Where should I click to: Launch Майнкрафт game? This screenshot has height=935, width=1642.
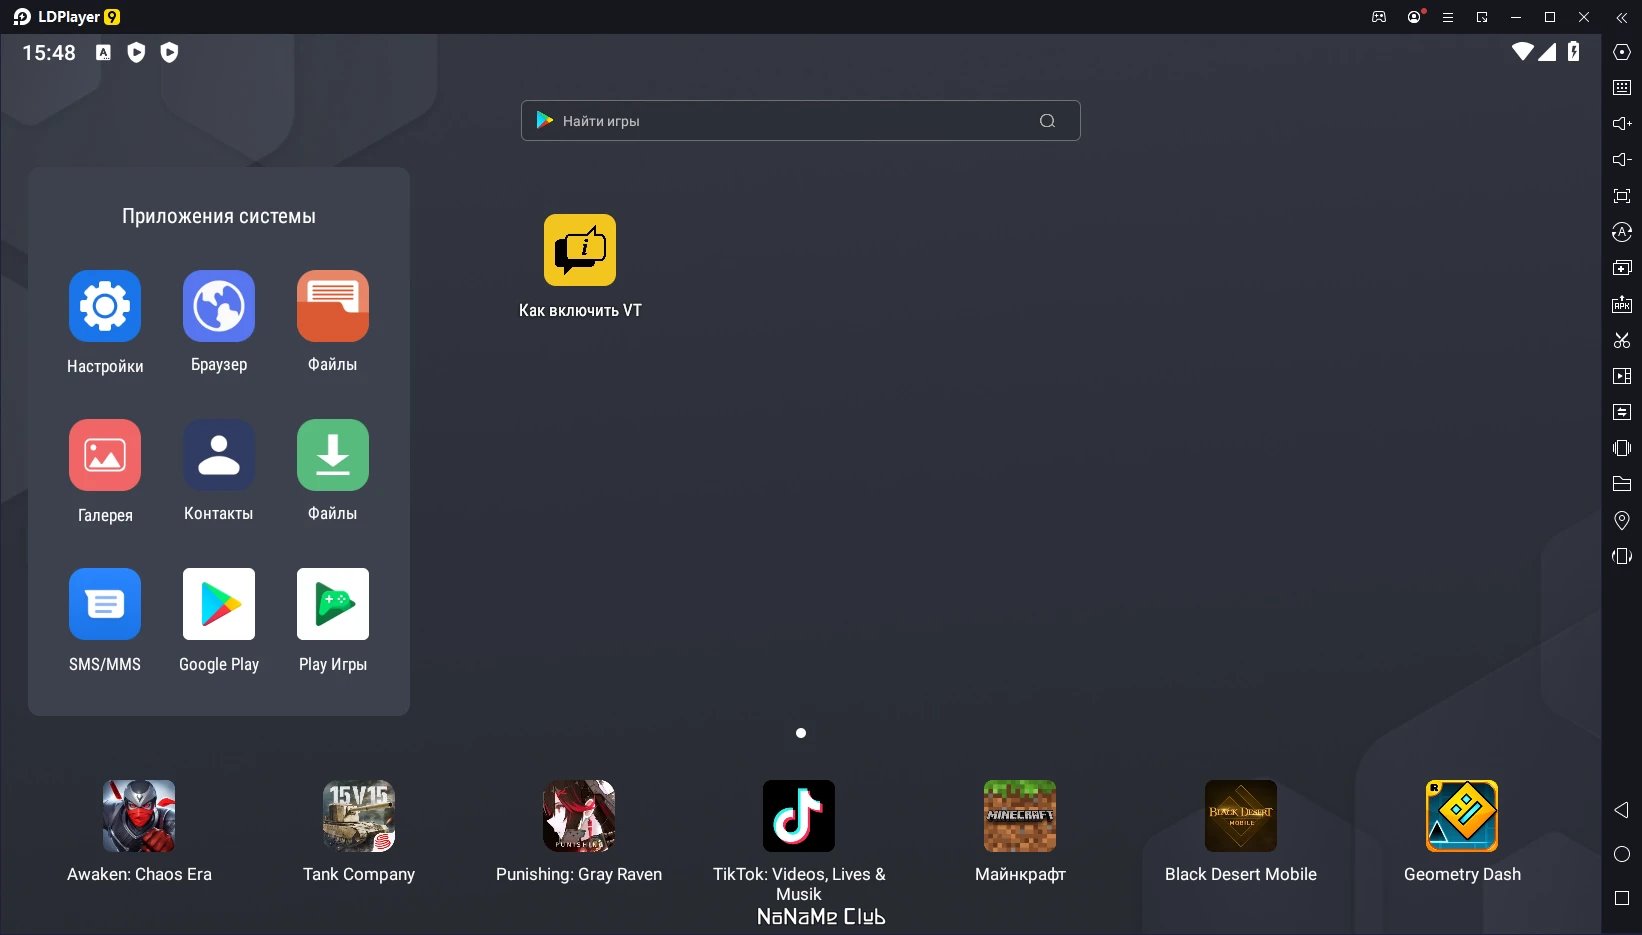tap(1020, 816)
